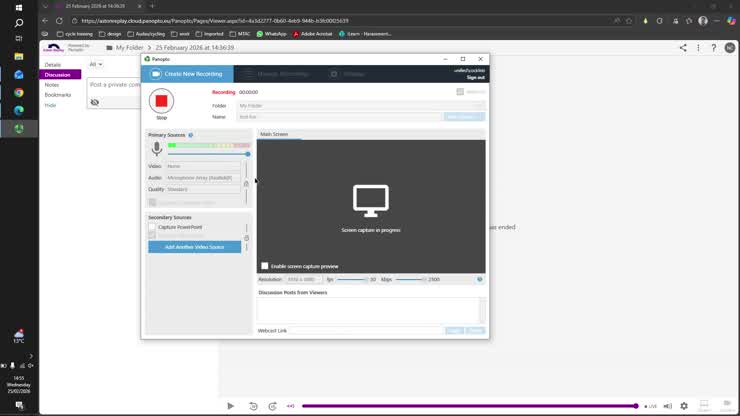
Task: Open the WhatsApp bookmark
Action: click(272, 34)
